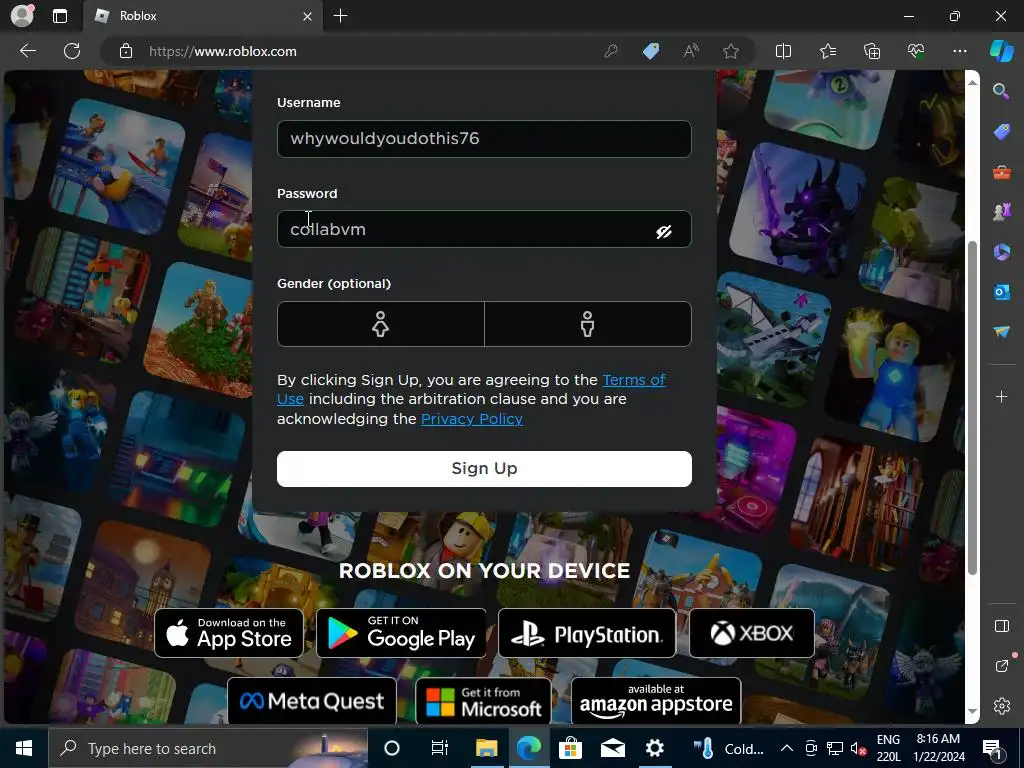Select the female gender option
This screenshot has width=1024, height=768.
[x=381, y=324]
